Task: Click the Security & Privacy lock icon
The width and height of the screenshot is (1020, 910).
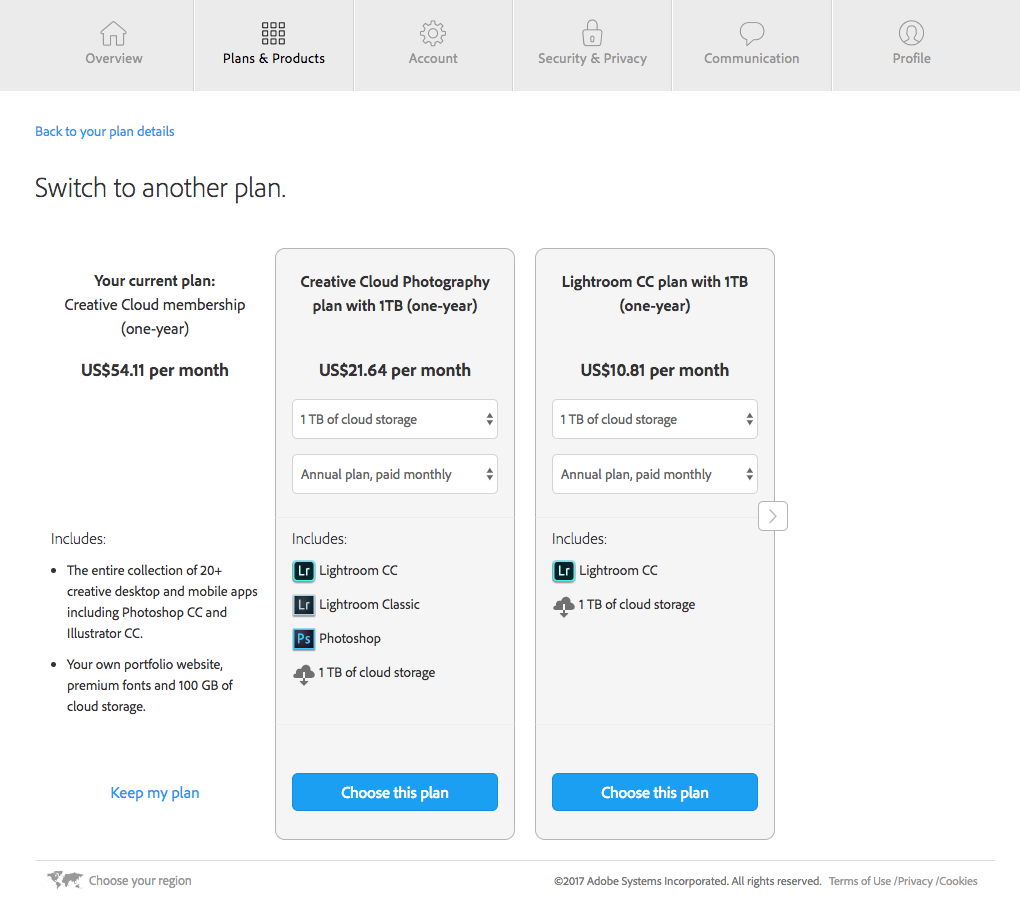Action: click(x=592, y=33)
